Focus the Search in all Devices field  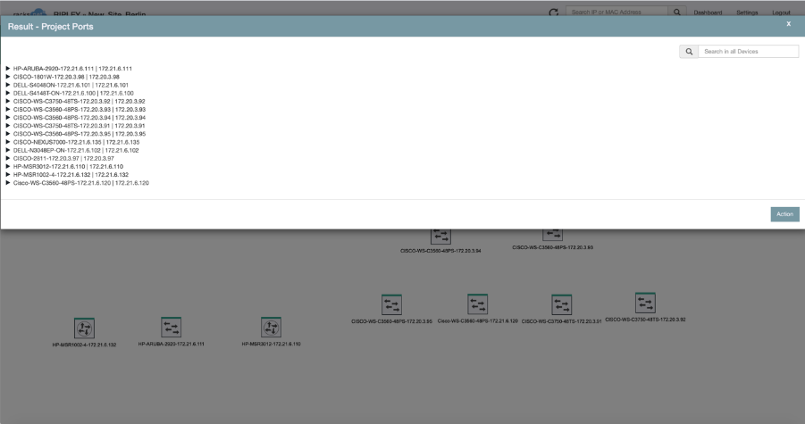tap(748, 51)
